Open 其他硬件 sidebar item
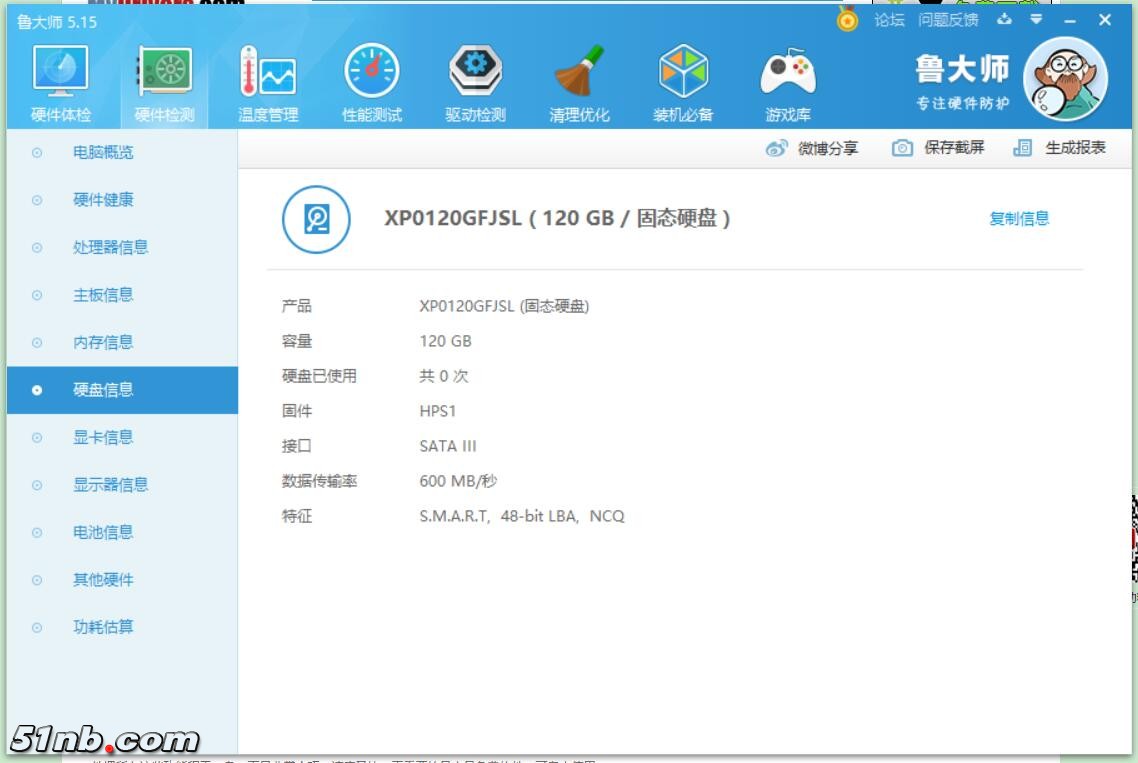Screen dimensions: 1138x763 point(122,580)
